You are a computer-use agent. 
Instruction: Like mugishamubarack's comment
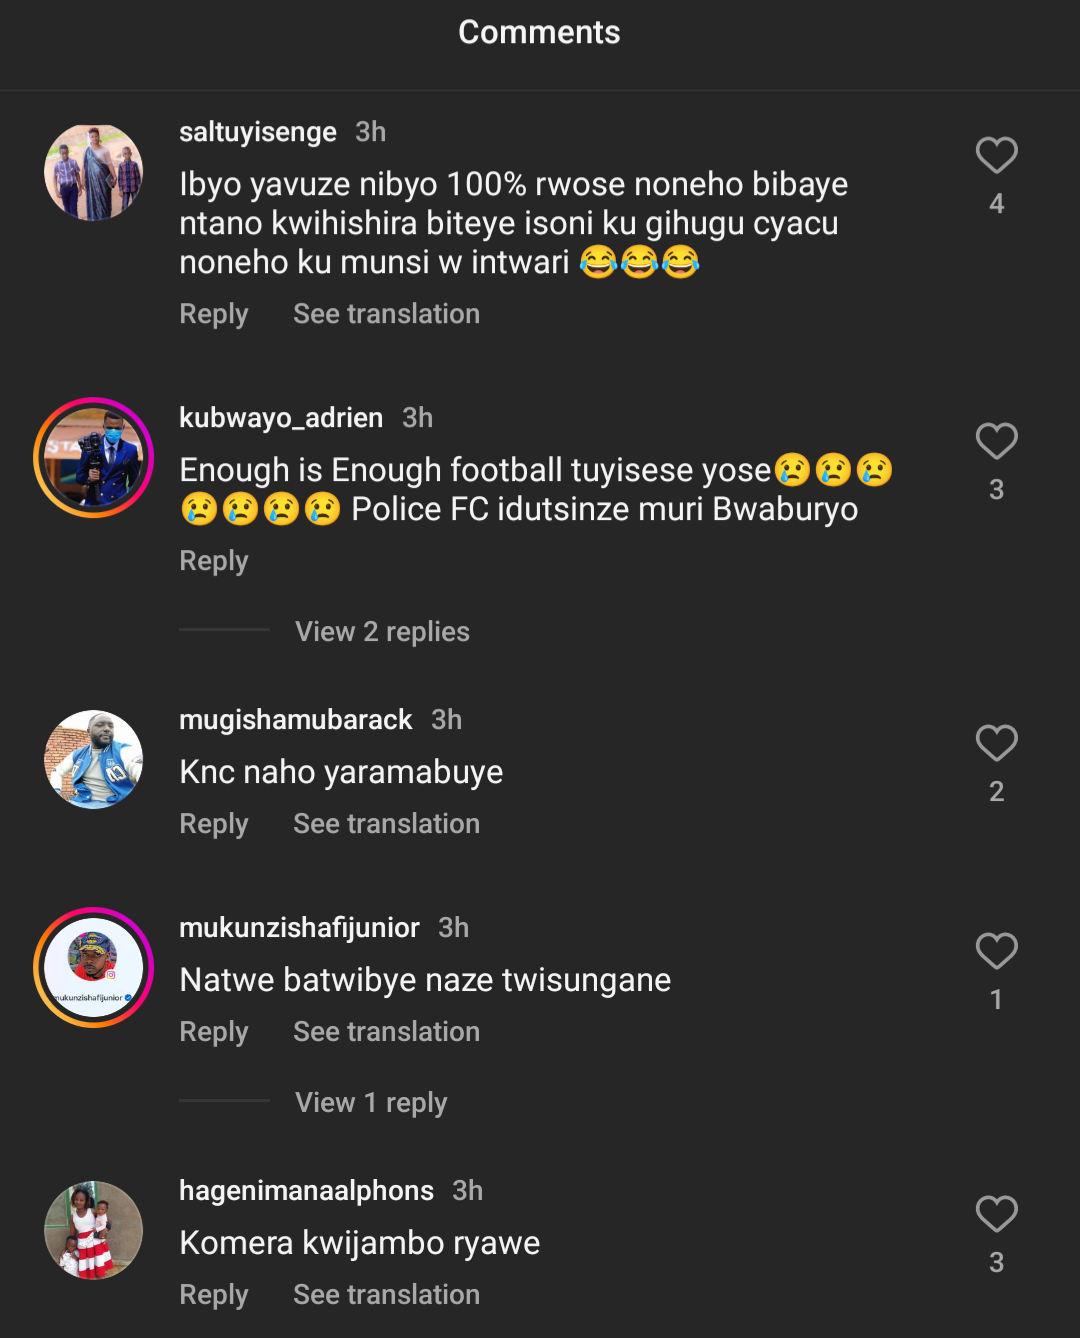coord(996,744)
